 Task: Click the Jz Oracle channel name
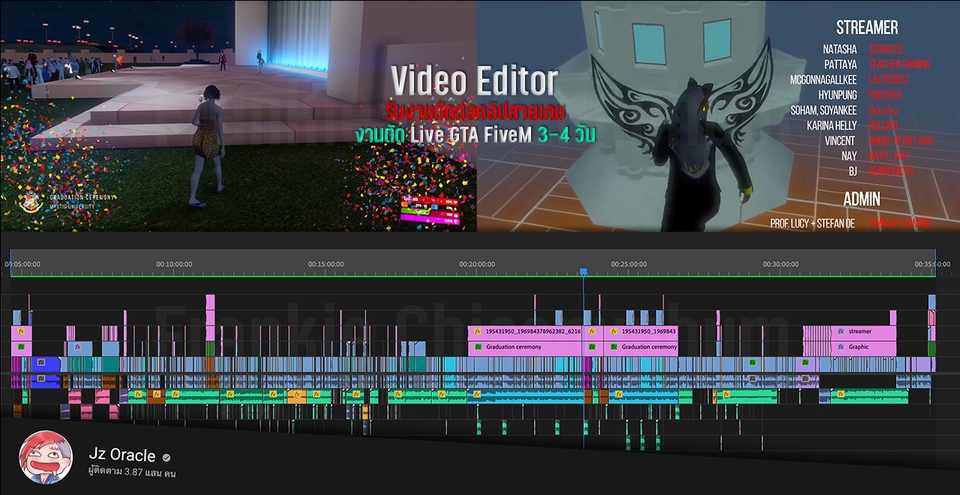pyautogui.click(x=121, y=456)
